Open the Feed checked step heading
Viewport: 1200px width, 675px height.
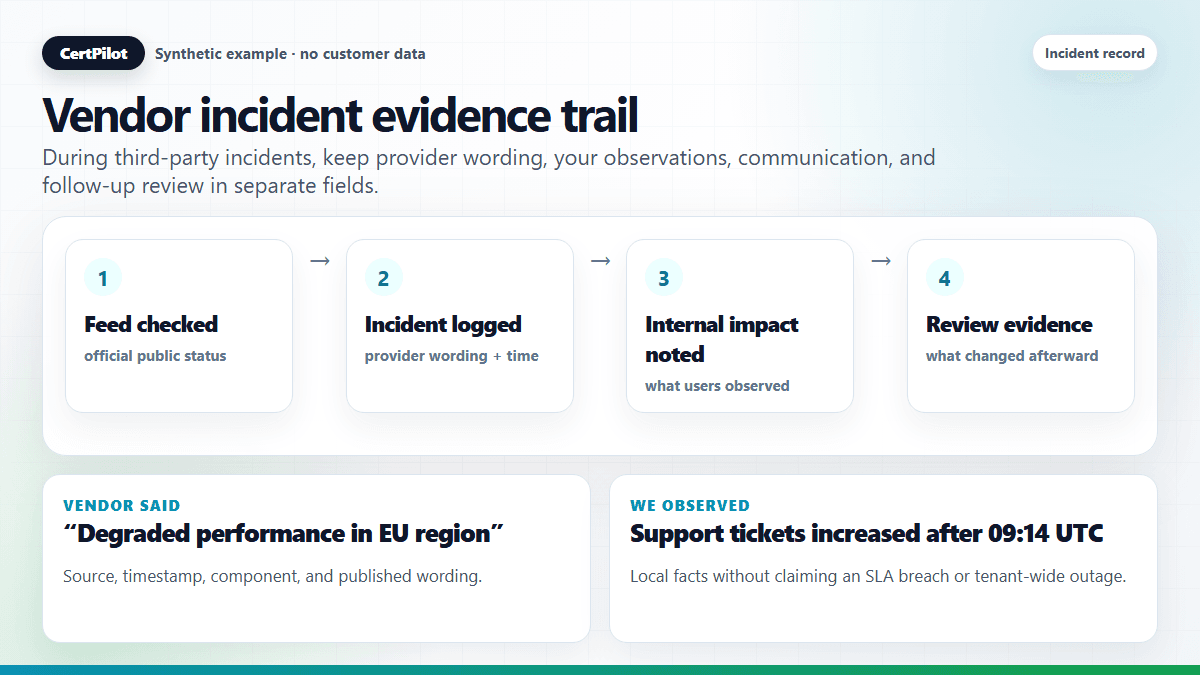151,324
